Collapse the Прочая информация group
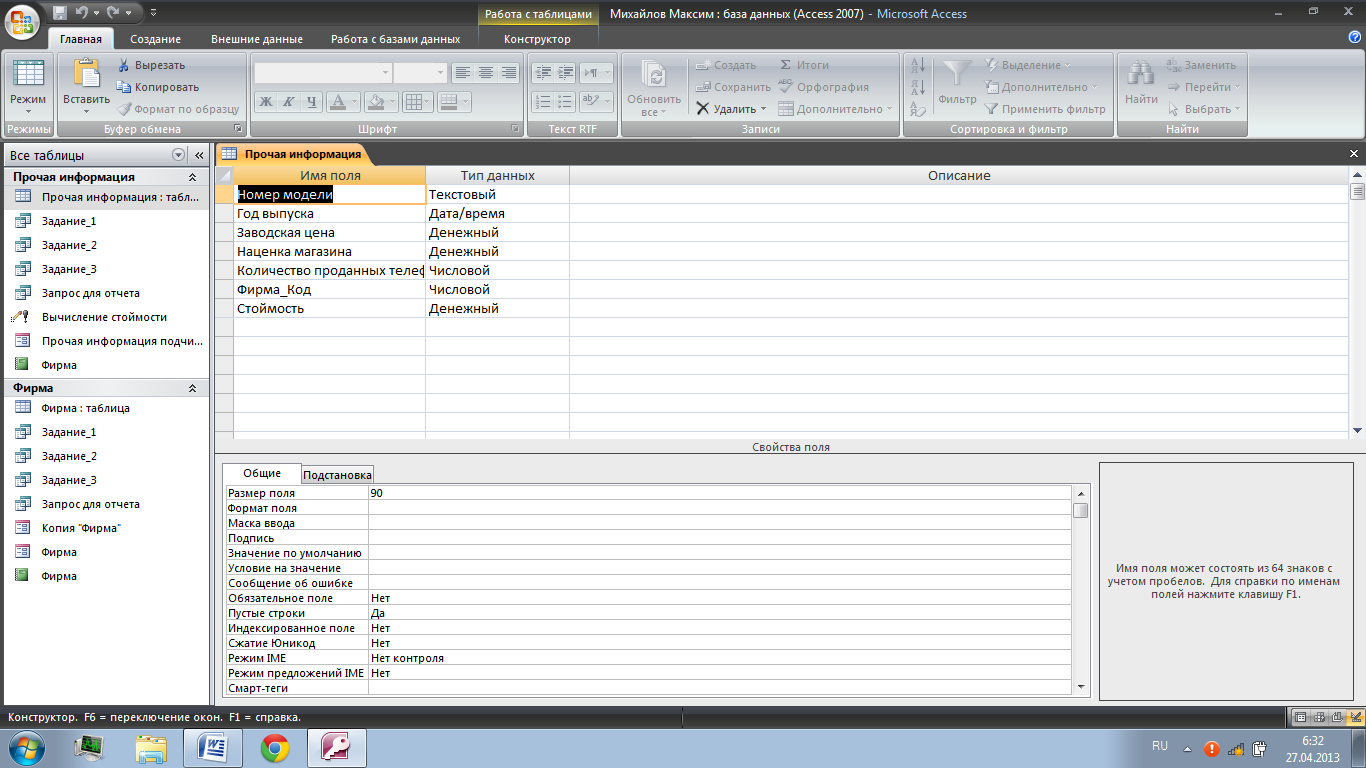Viewport: 1366px width, 768px height. click(x=193, y=177)
